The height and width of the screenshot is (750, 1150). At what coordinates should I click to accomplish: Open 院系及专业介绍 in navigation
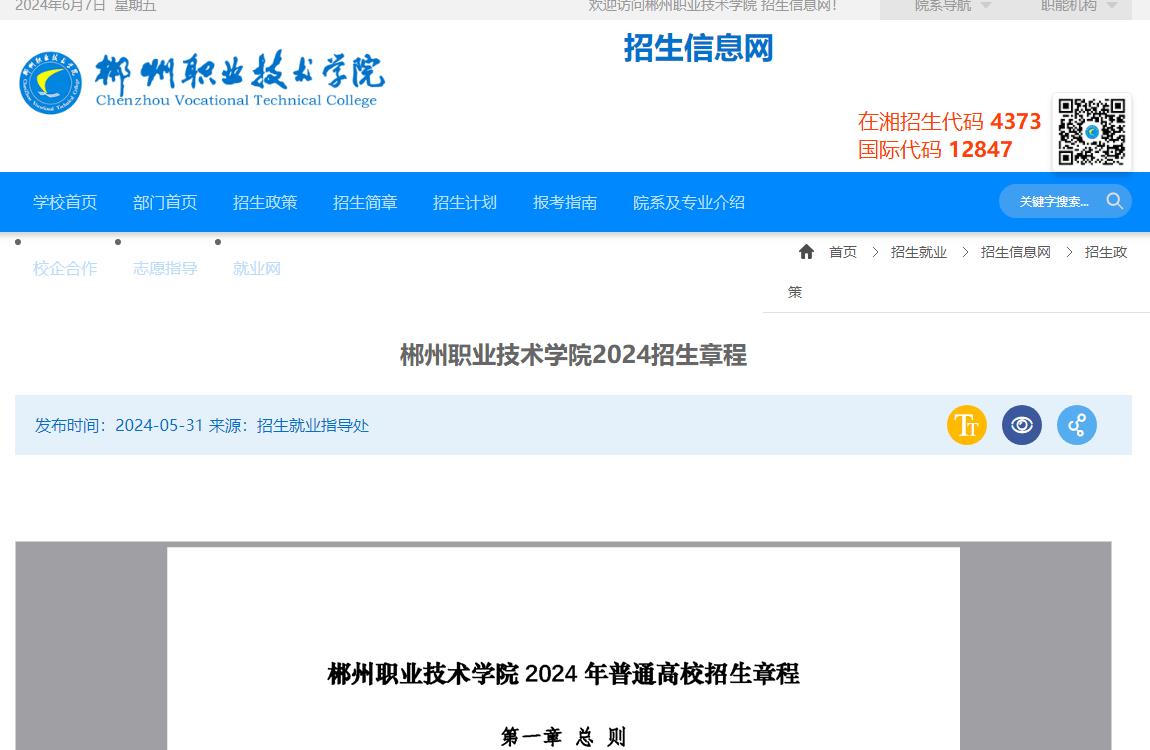[689, 202]
